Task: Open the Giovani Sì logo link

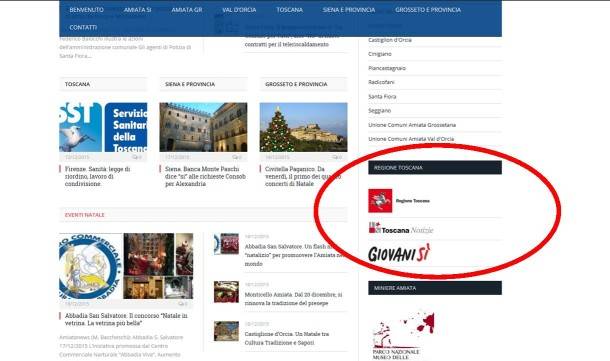Action: point(399,253)
